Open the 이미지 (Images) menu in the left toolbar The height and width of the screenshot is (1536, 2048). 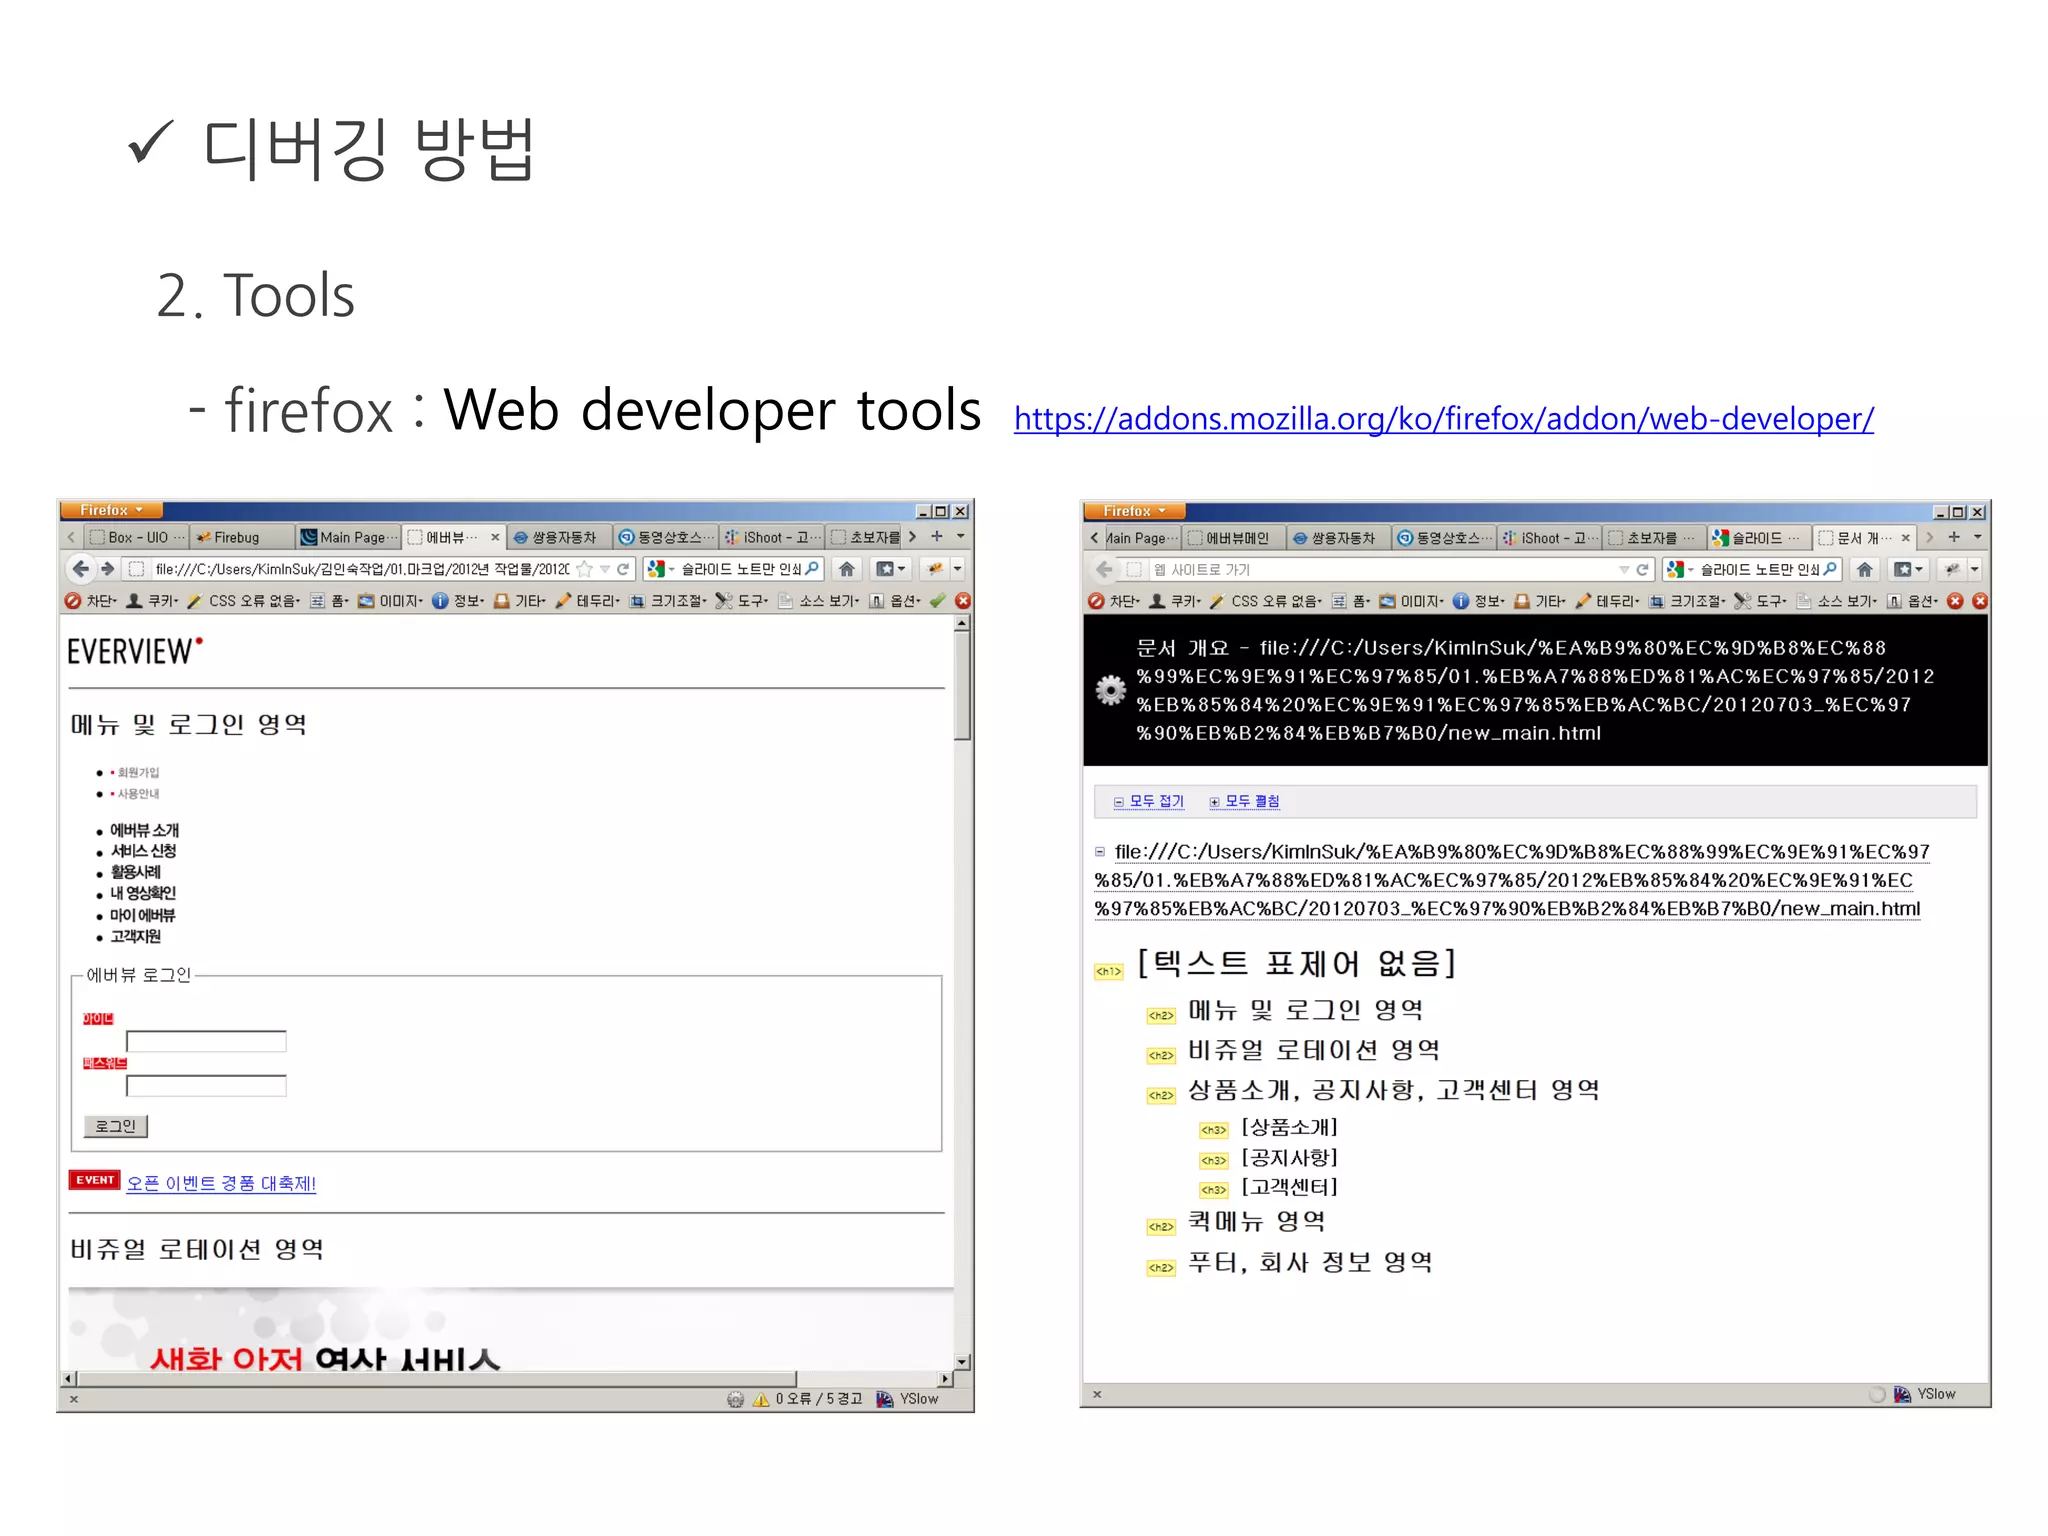pyautogui.click(x=391, y=601)
